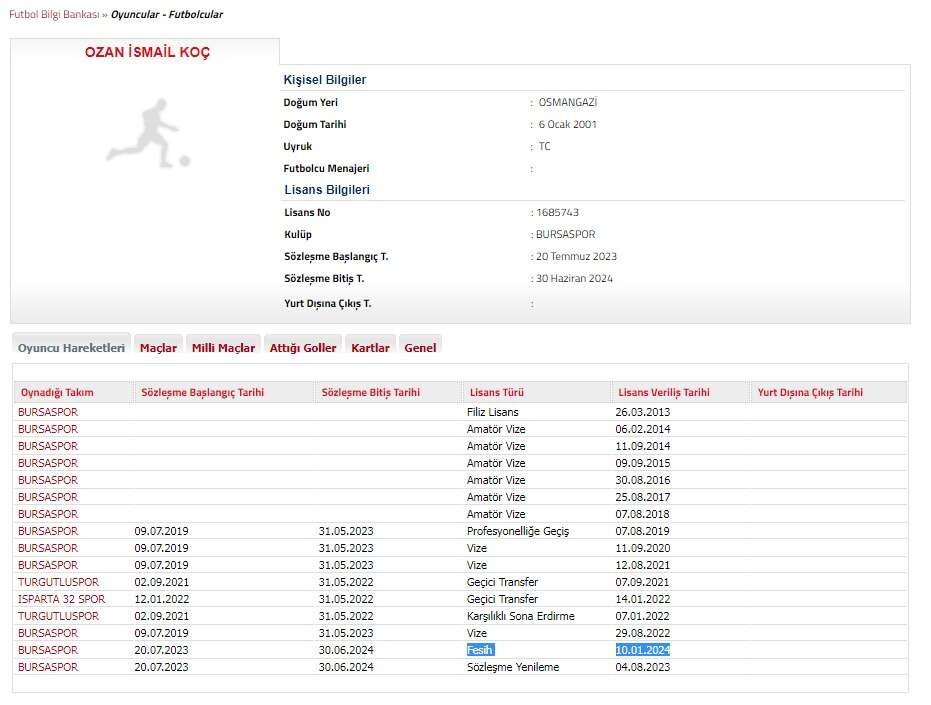Select the Oyuncu Hareketleri tab
Image resolution: width=931 pixels, height=705 pixels.
pos(71,347)
